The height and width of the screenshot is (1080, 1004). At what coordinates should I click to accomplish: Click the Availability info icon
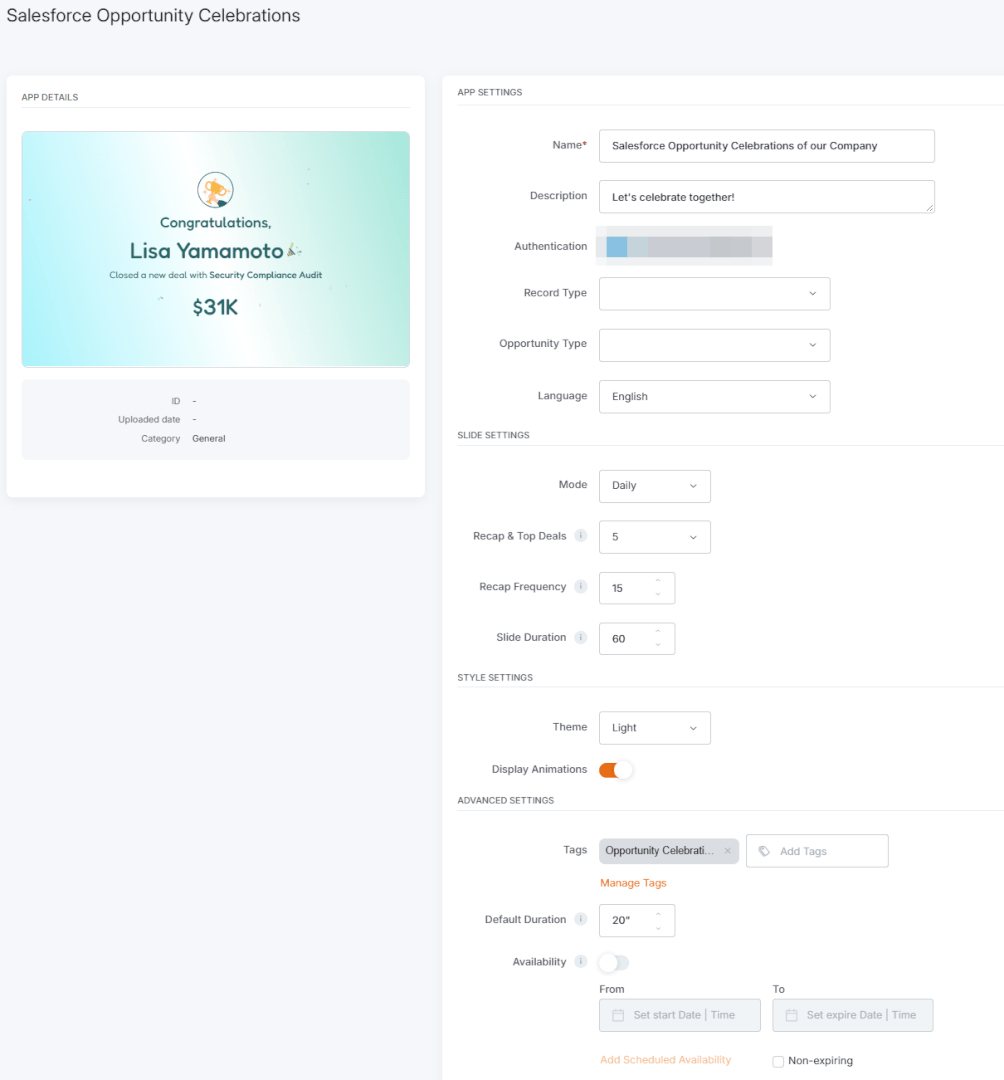(581, 962)
